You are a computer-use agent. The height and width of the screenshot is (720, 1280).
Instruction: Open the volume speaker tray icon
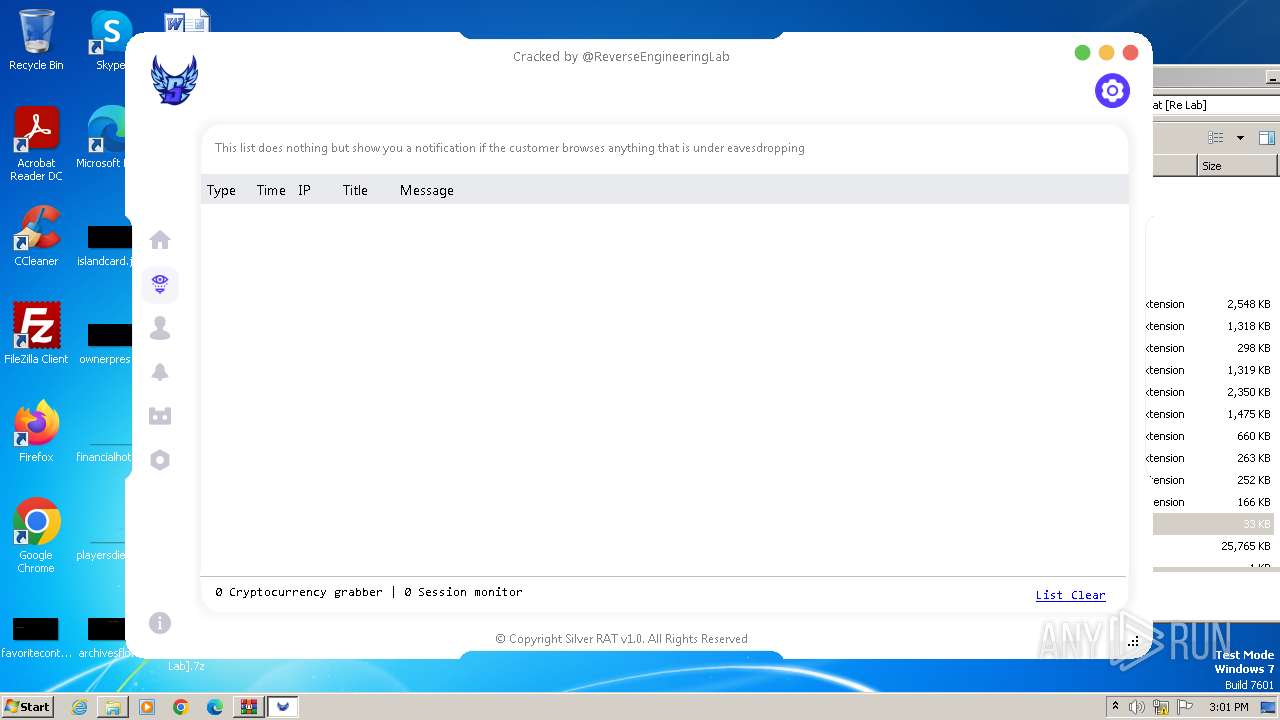[x=1137, y=707]
